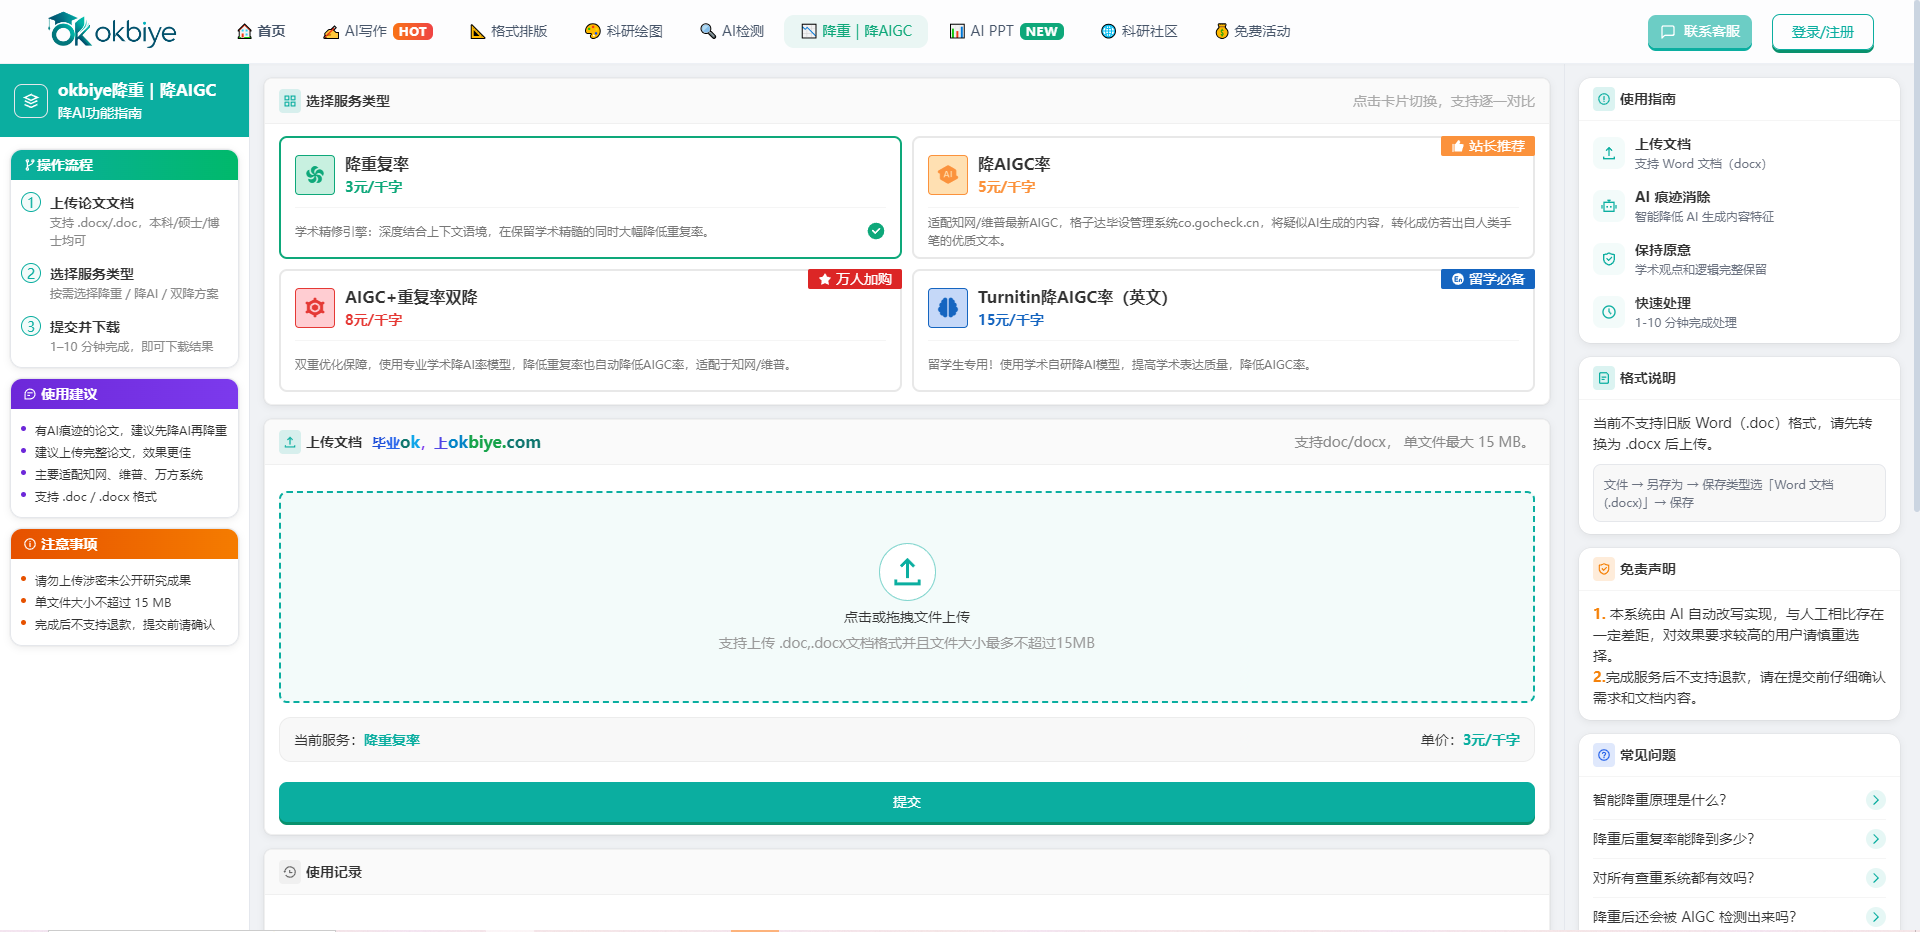1920x932 pixels.
Task: Click the 当前服务 value 降重复率
Action: point(392,740)
